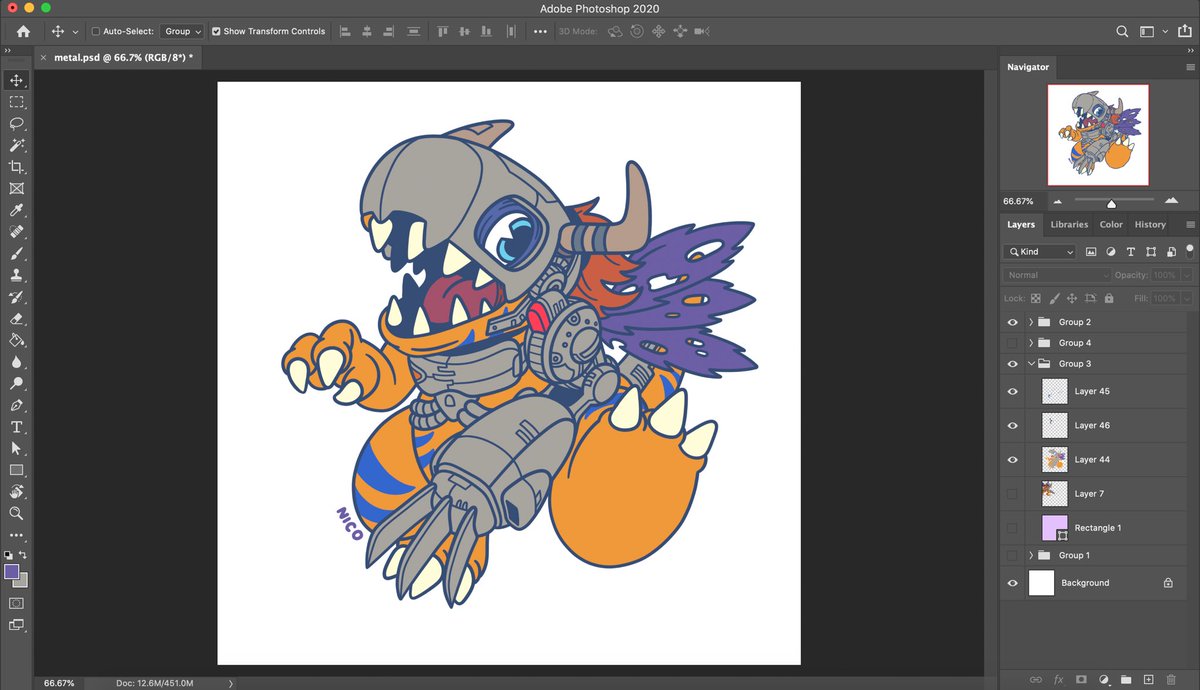Switch to the History tab
Screen dimensions: 1200x690
[1150, 224]
